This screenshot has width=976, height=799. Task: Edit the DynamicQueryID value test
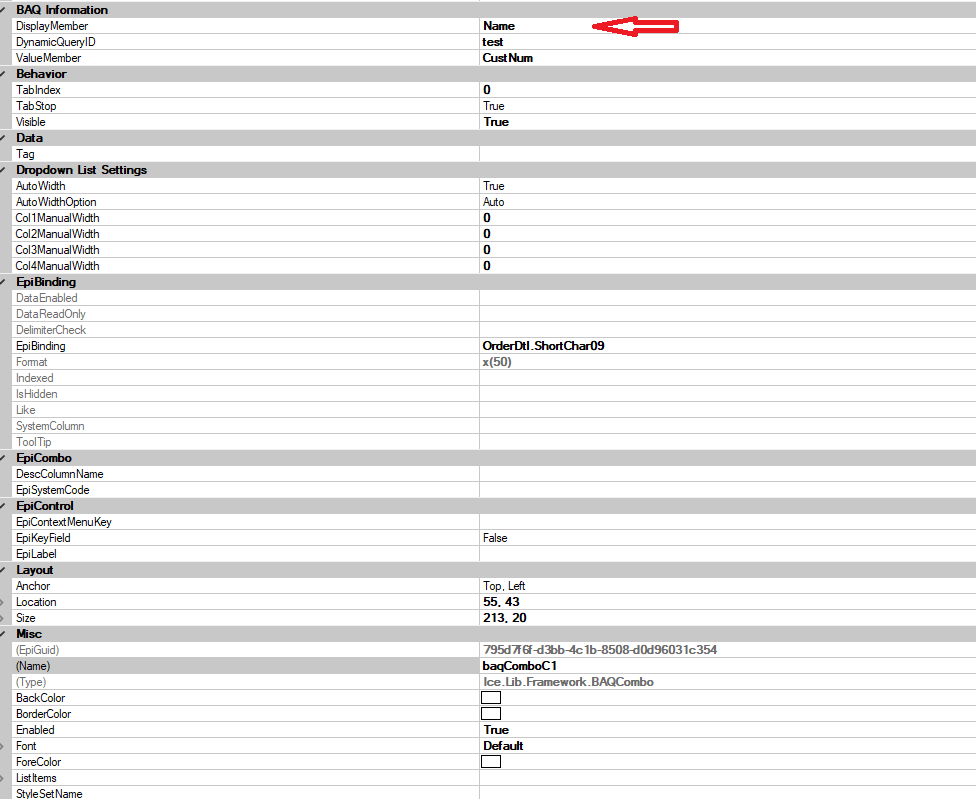493,42
